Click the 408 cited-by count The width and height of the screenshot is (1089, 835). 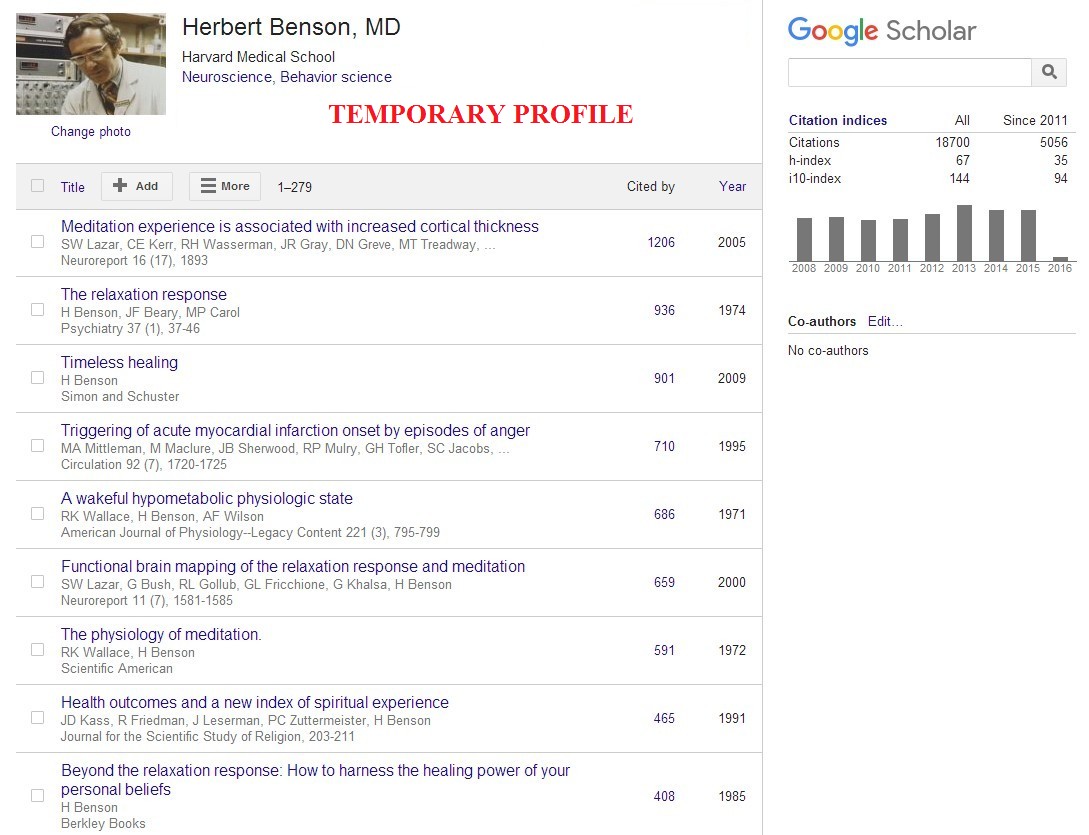coord(664,797)
